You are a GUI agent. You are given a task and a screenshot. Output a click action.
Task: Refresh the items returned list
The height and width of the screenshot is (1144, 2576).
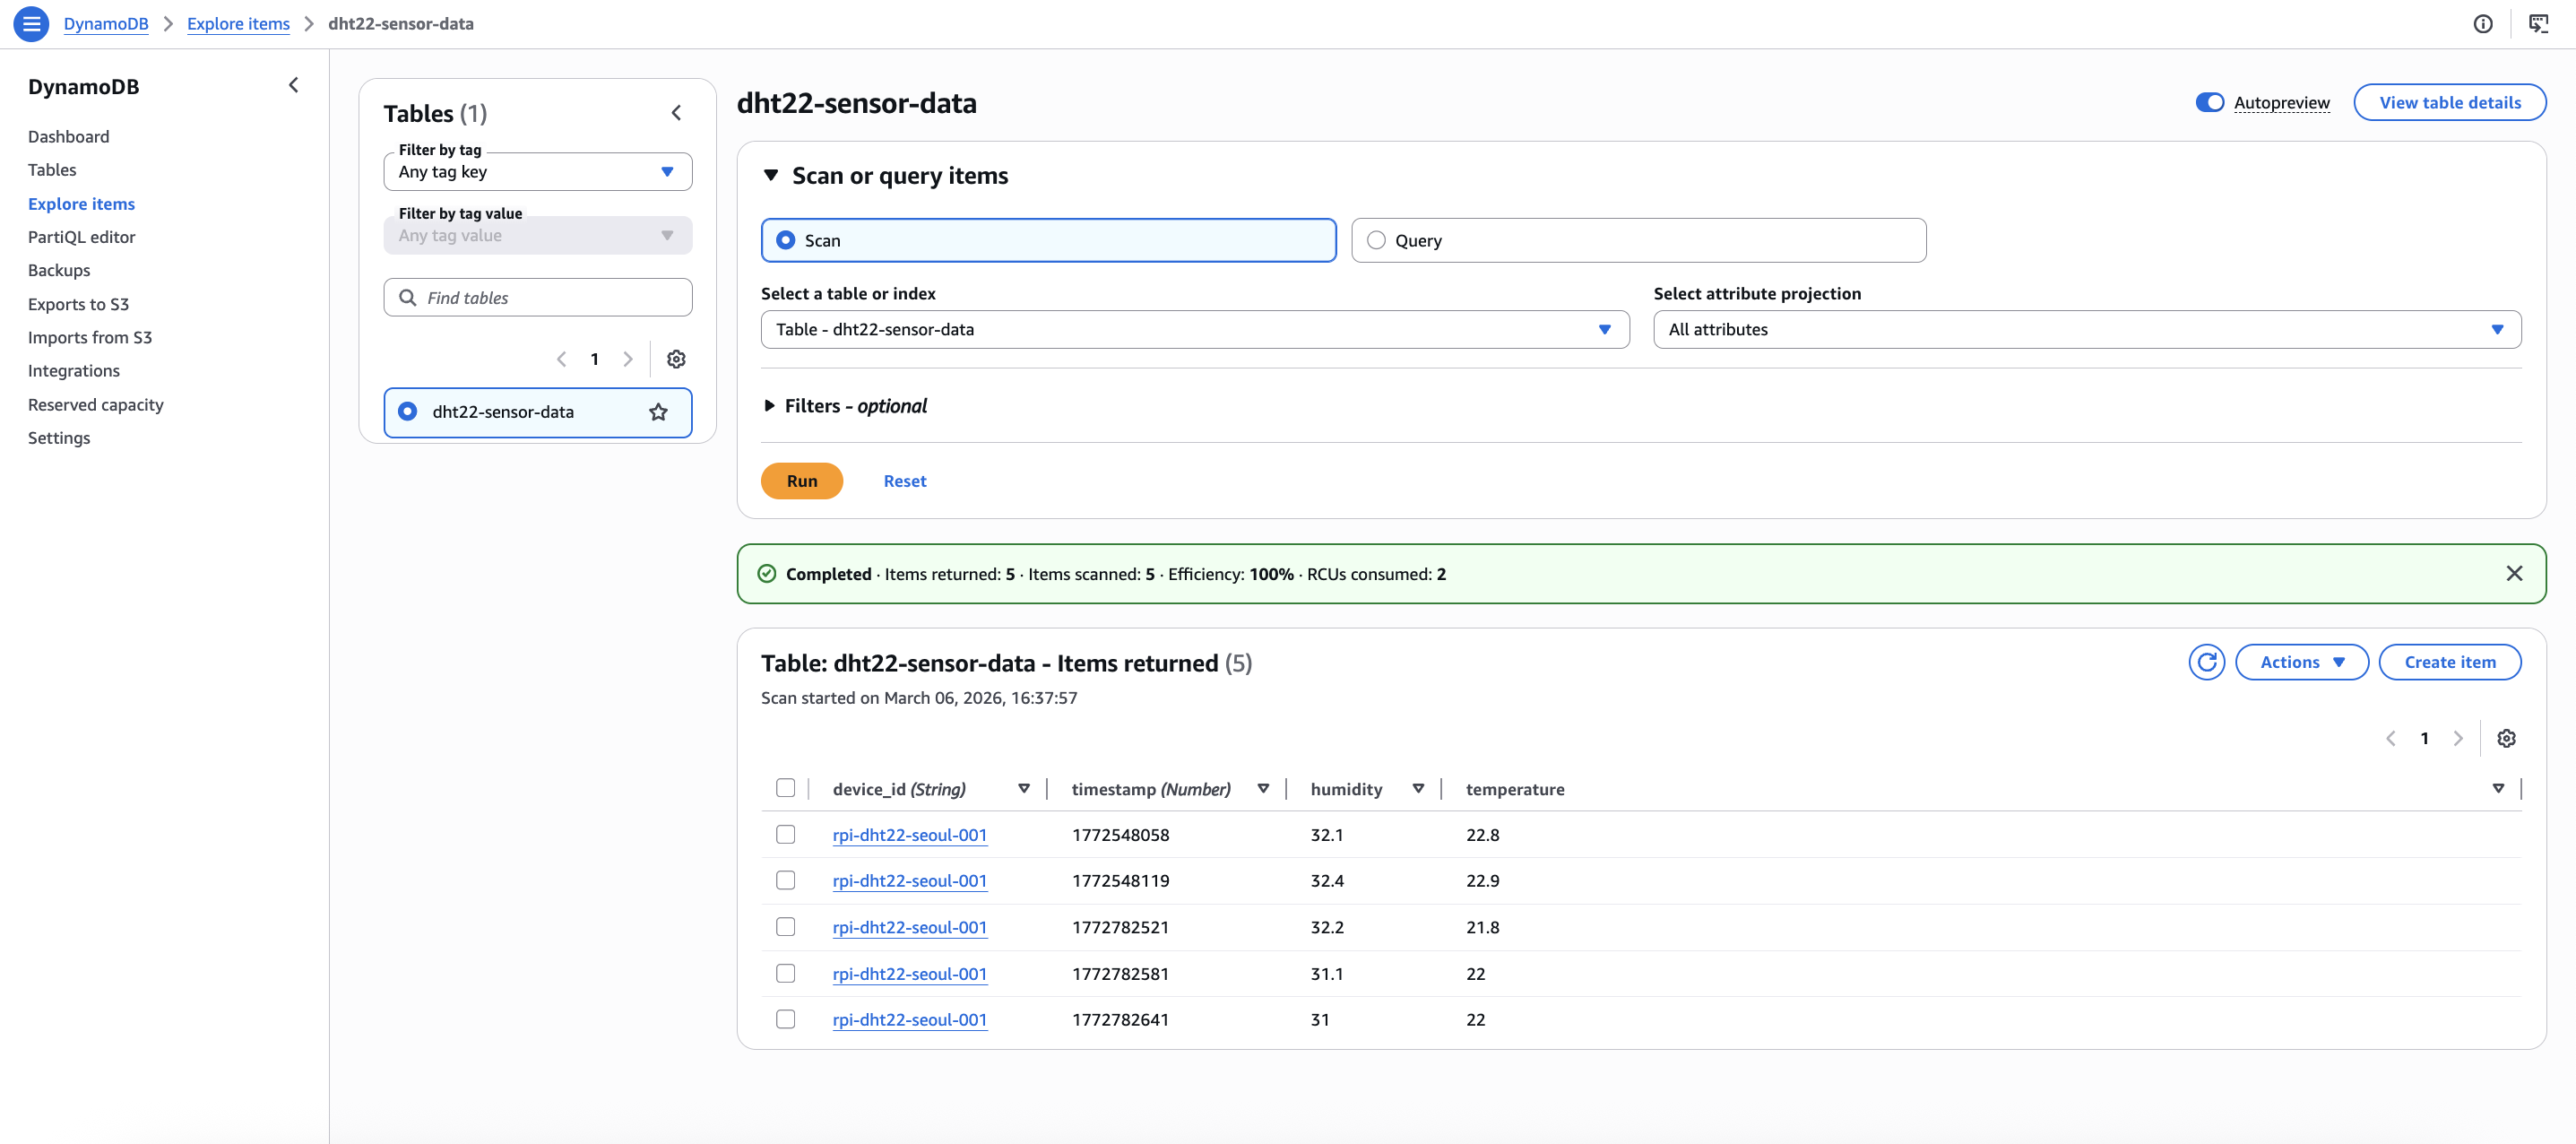[2206, 662]
